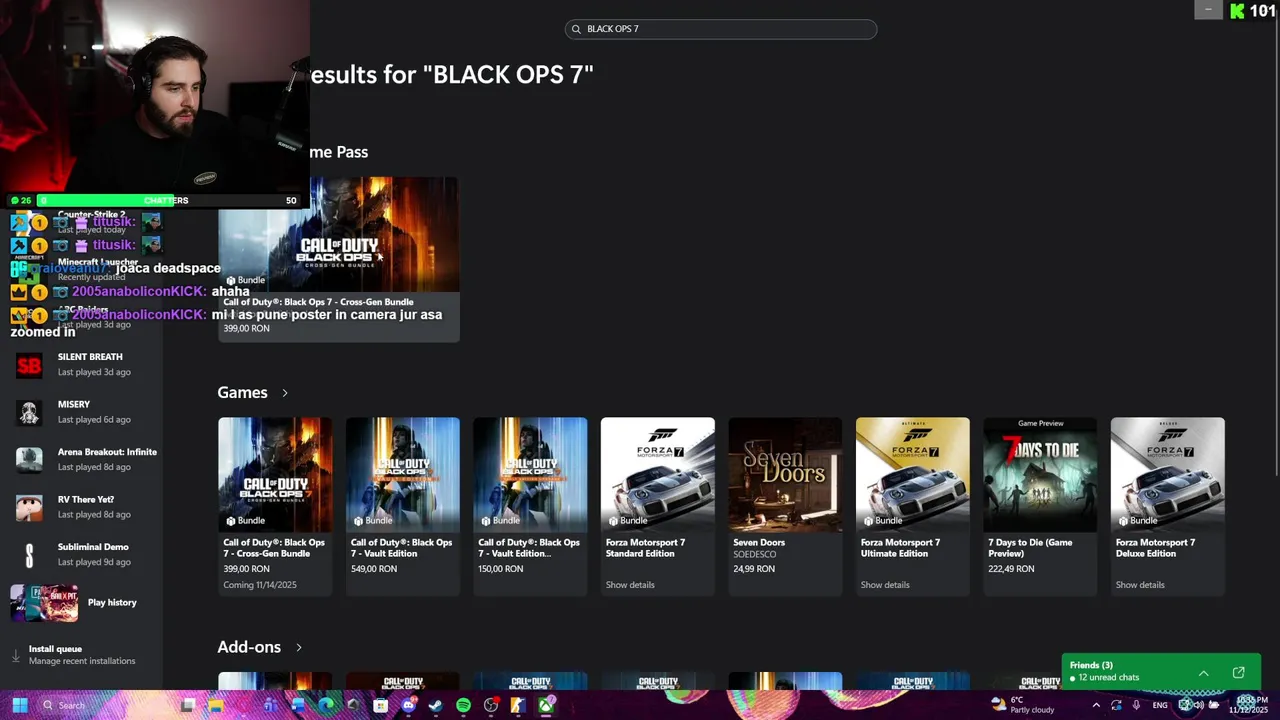Image resolution: width=1280 pixels, height=720 pixels.
Task: Open Steam from the taskbar
Action: coord(435,705)
